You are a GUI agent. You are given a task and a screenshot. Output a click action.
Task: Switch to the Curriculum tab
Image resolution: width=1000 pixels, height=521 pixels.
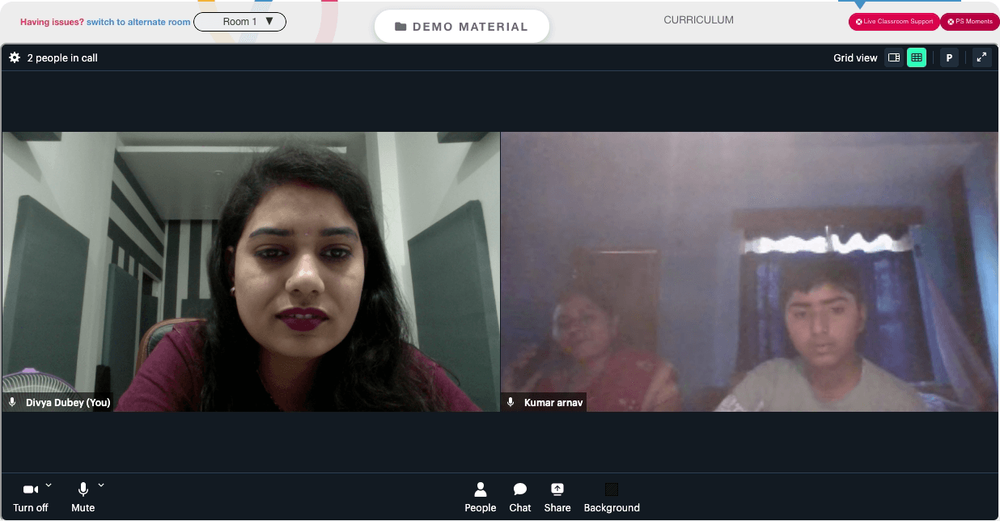pos(698,20)
